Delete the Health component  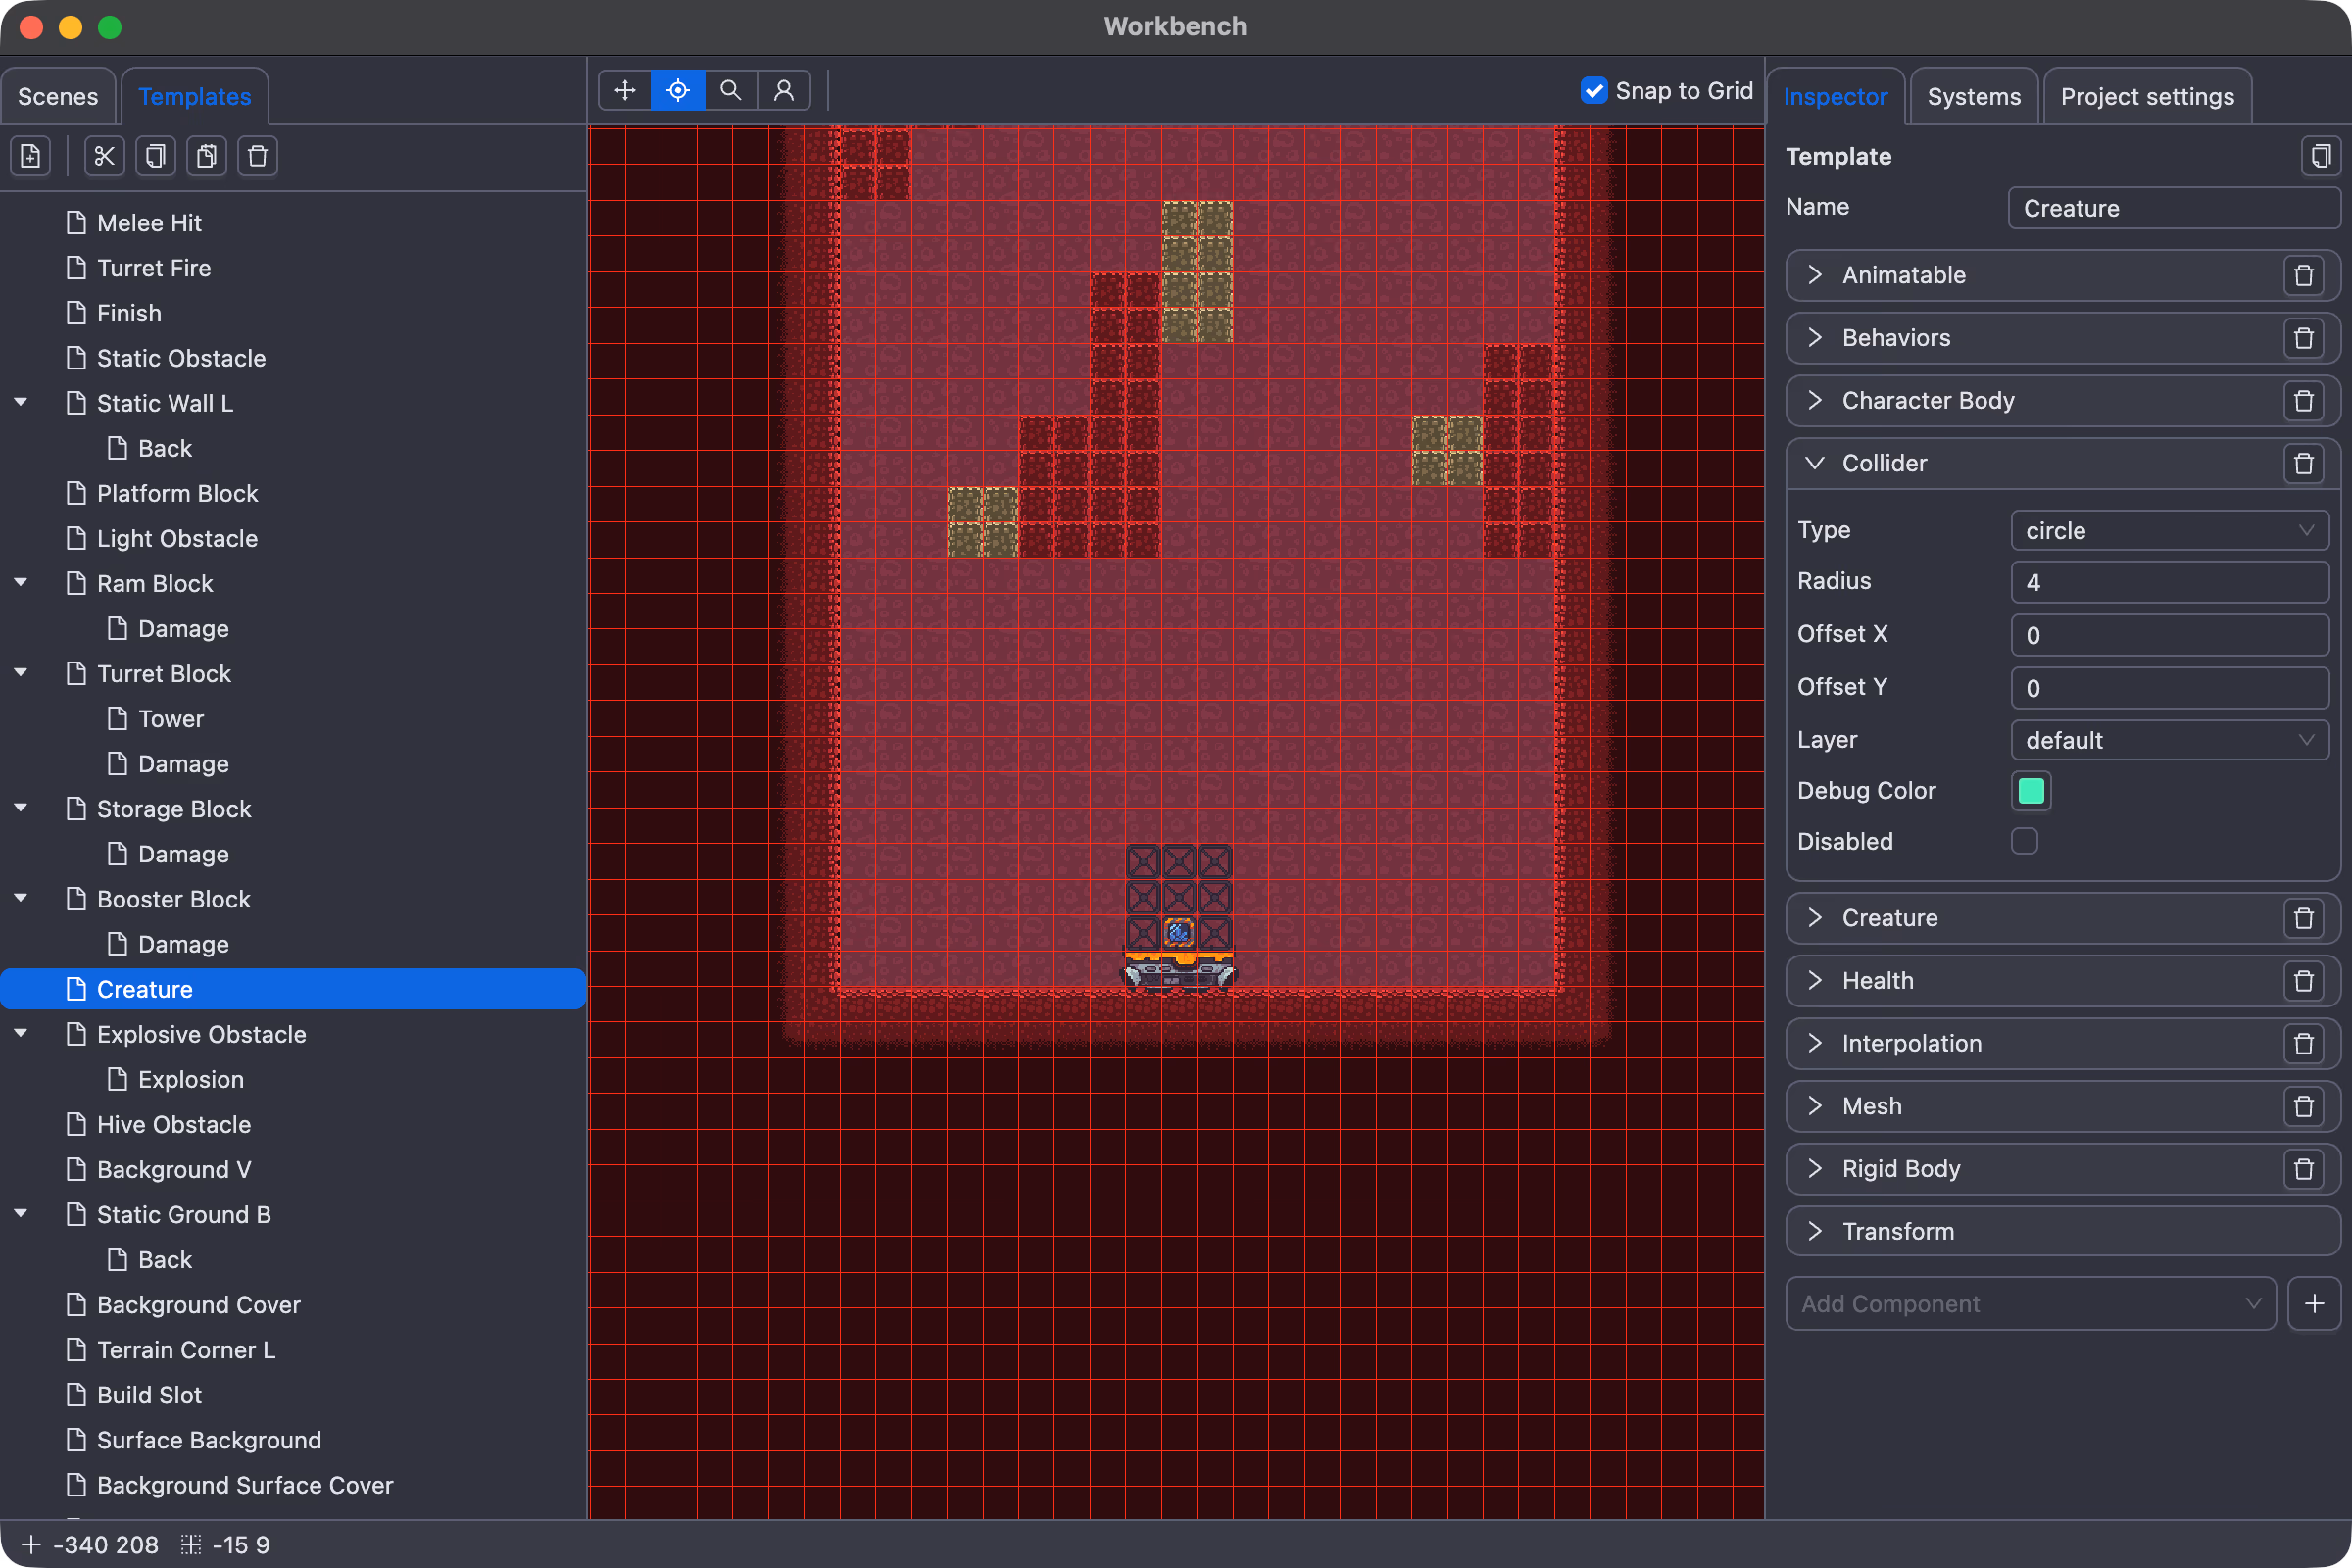click(x=2304, y=981)
